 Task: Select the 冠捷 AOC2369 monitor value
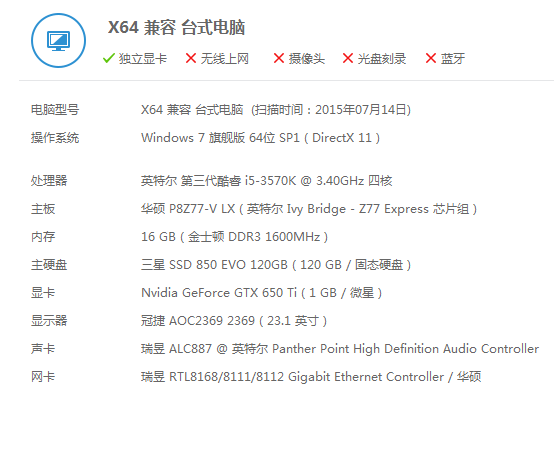pyautogui.click(x=234, y=320)
